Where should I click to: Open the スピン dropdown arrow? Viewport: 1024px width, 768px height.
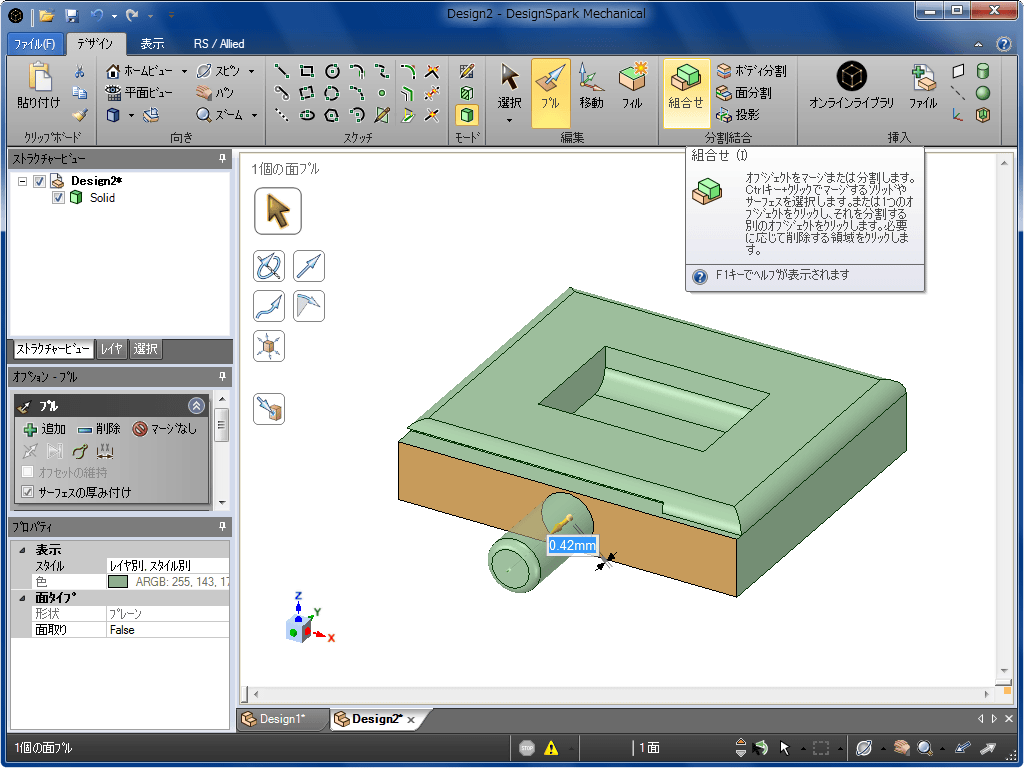coord(251,71)
